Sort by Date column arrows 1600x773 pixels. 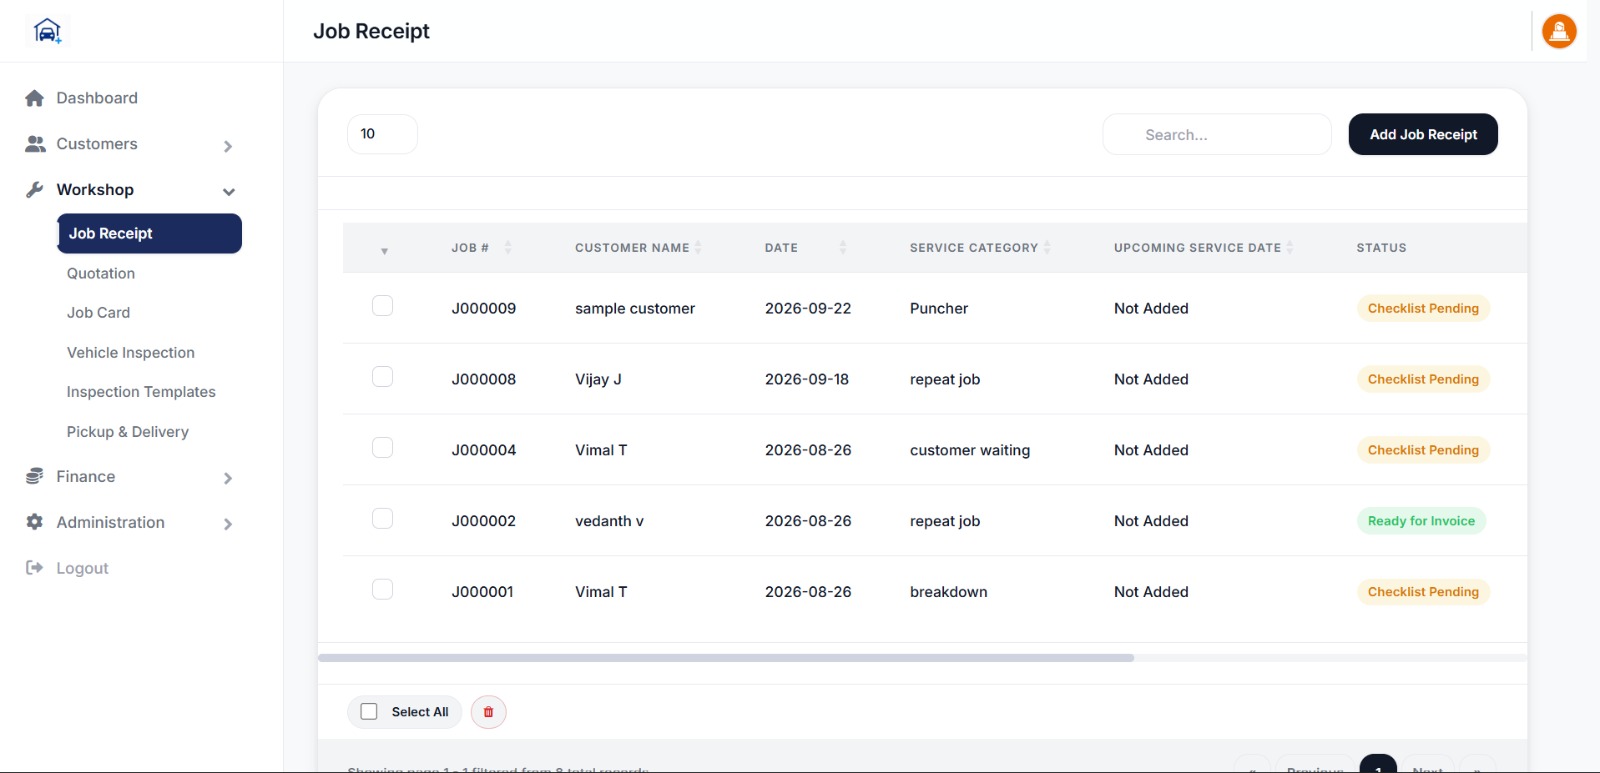(843, 247)
